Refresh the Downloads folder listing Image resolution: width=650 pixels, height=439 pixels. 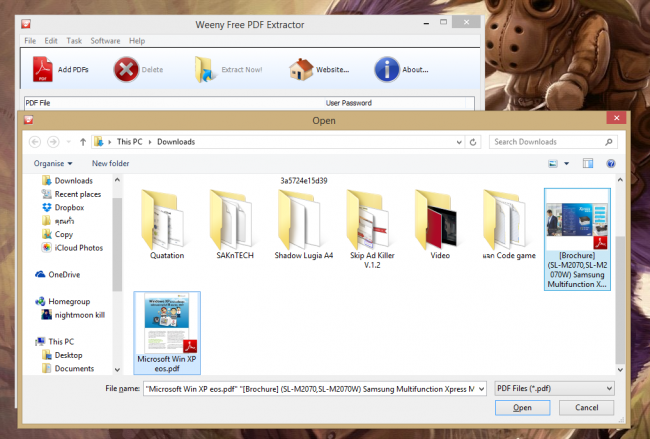473,142
